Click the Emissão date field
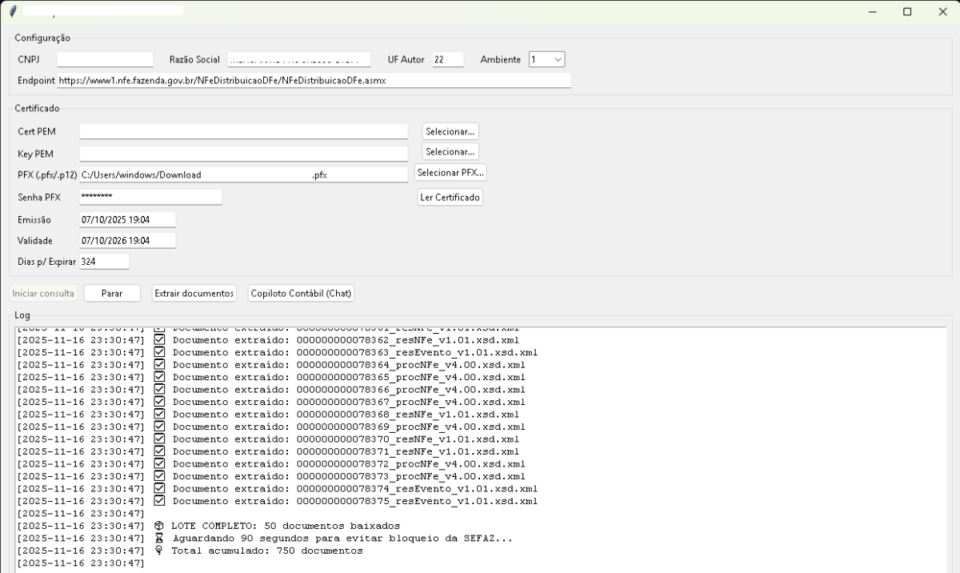This screenshot has width=960, height=573. [x=127, y=220]
